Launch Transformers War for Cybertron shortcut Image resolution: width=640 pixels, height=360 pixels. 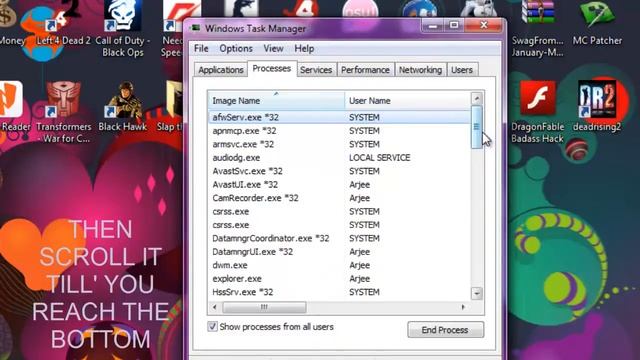tap(63, 112)
